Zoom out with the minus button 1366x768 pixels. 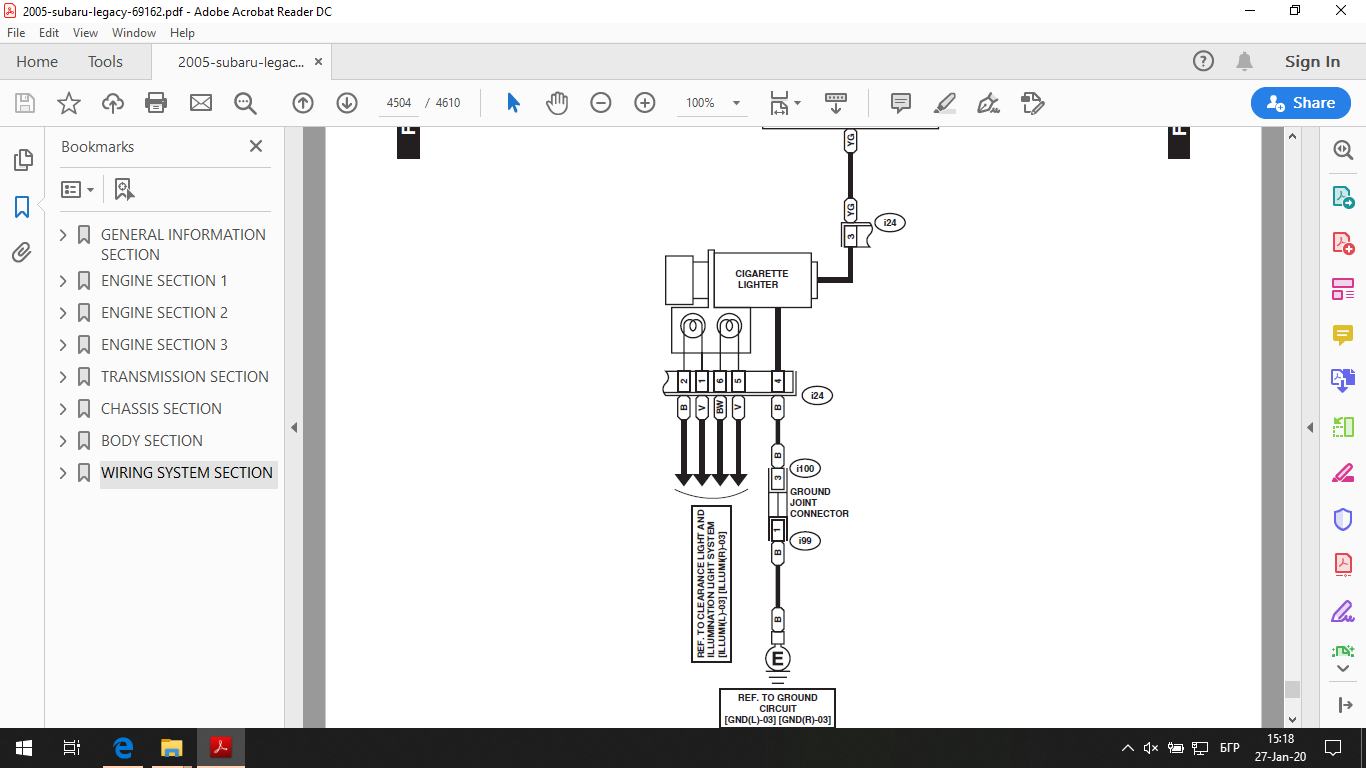(601, 103)
